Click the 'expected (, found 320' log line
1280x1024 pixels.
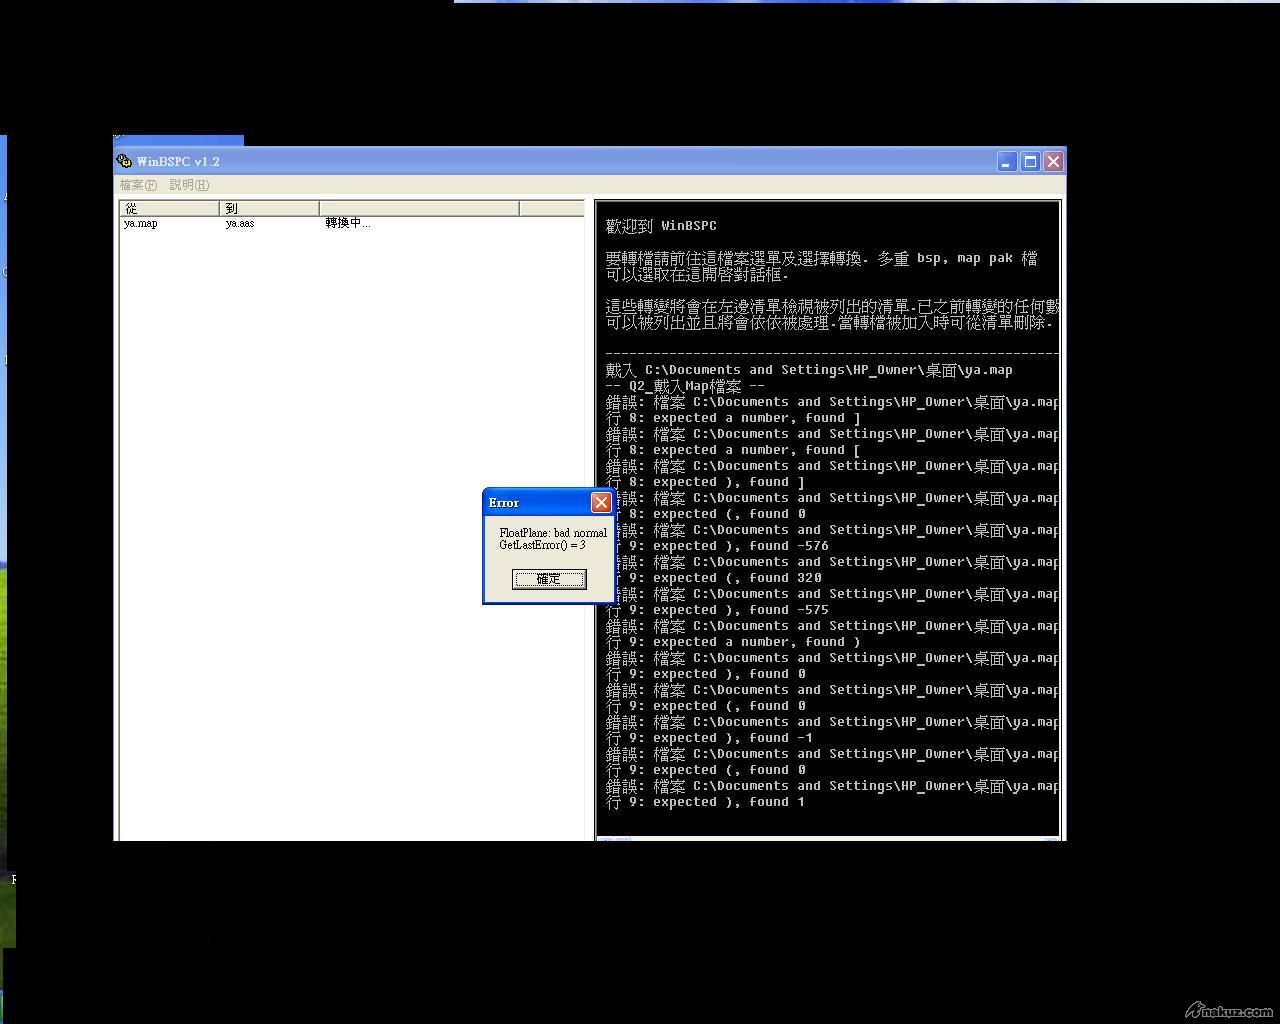click(713, 578)
